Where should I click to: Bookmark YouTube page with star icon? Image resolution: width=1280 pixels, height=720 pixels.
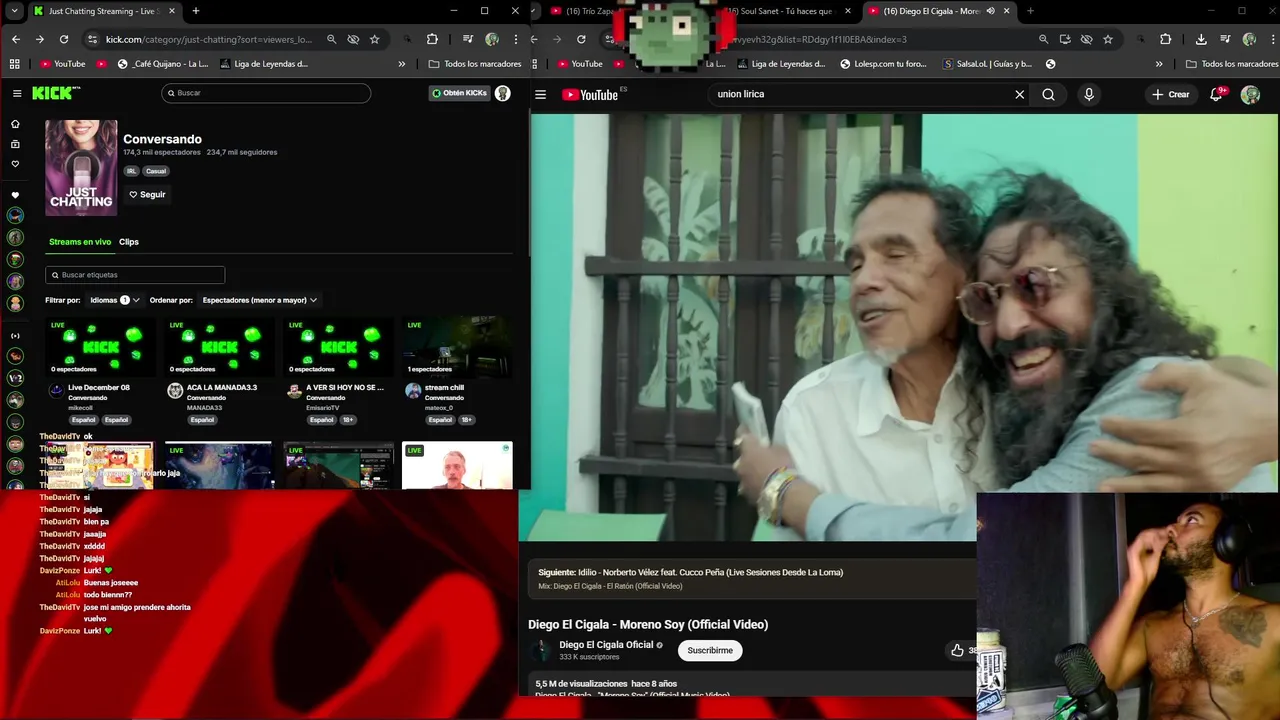click(1108, 39)
